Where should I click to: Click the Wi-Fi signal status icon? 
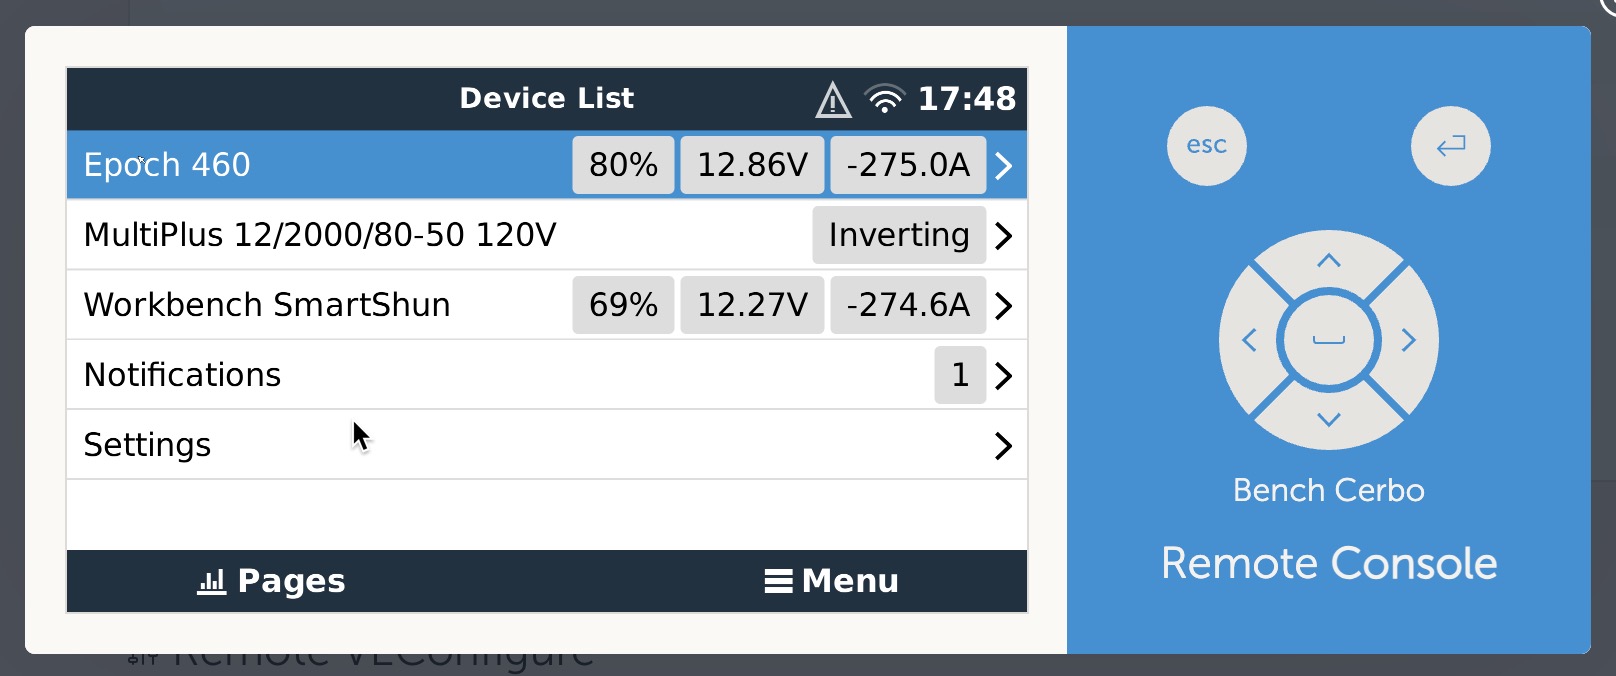click(x=885, y=99)
